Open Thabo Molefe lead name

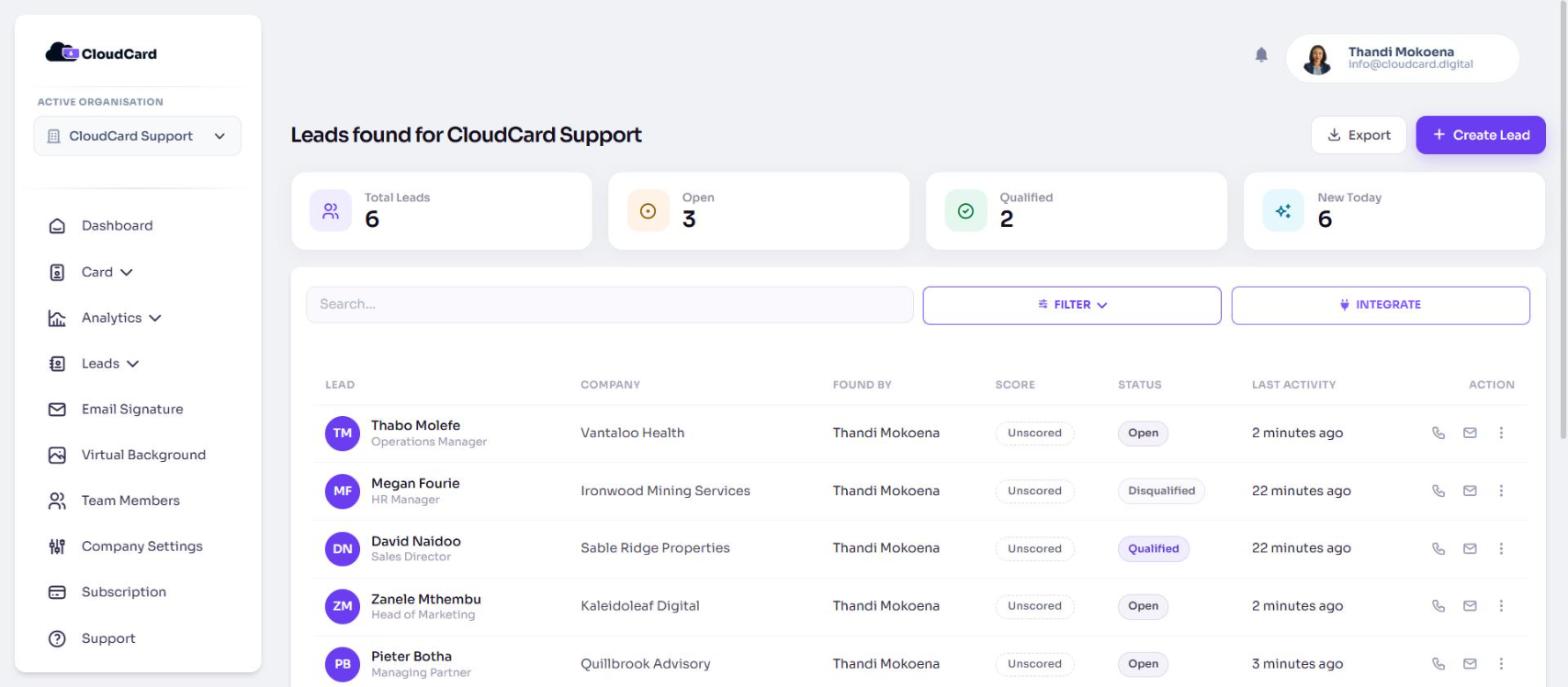tap(415, 426)
